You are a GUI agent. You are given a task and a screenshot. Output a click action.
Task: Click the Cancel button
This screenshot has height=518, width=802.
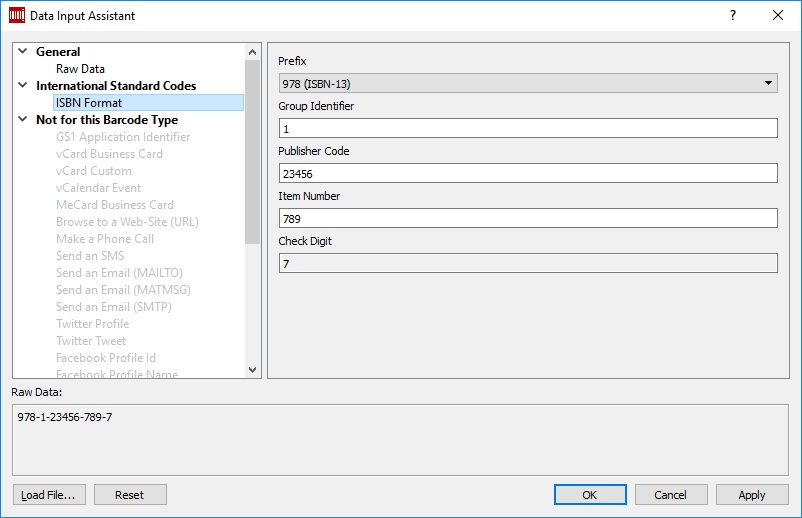[671, 495]
